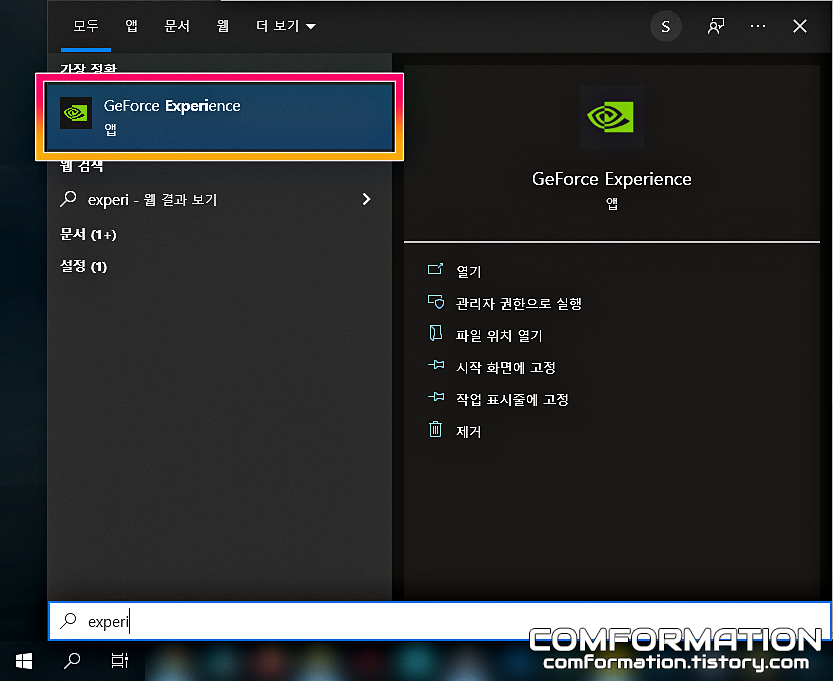Select 시작 화면에 고정

(506, 367)
